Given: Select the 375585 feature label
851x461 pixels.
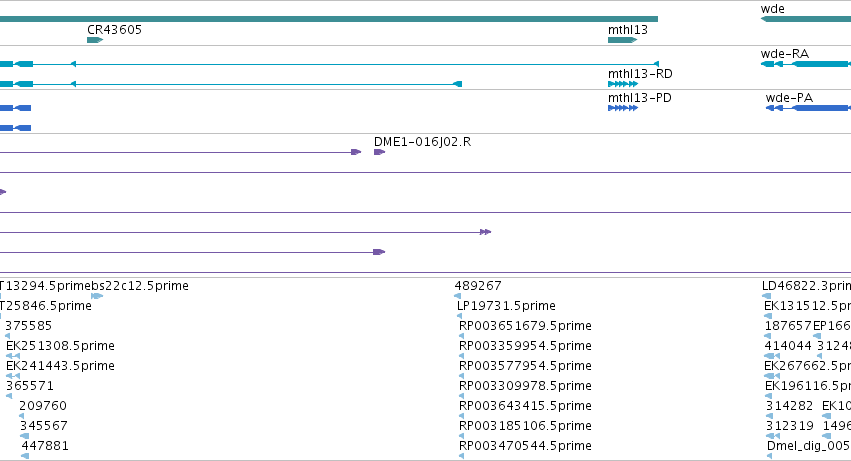Looking at the screenshot, I should point(29,326).
